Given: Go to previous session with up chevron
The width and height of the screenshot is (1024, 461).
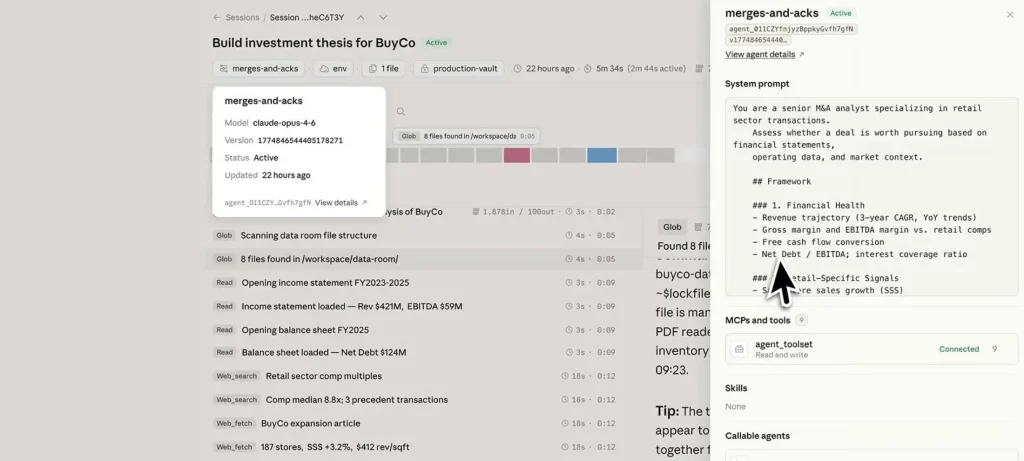Looking at the screenshot, I should click(361, 17).
